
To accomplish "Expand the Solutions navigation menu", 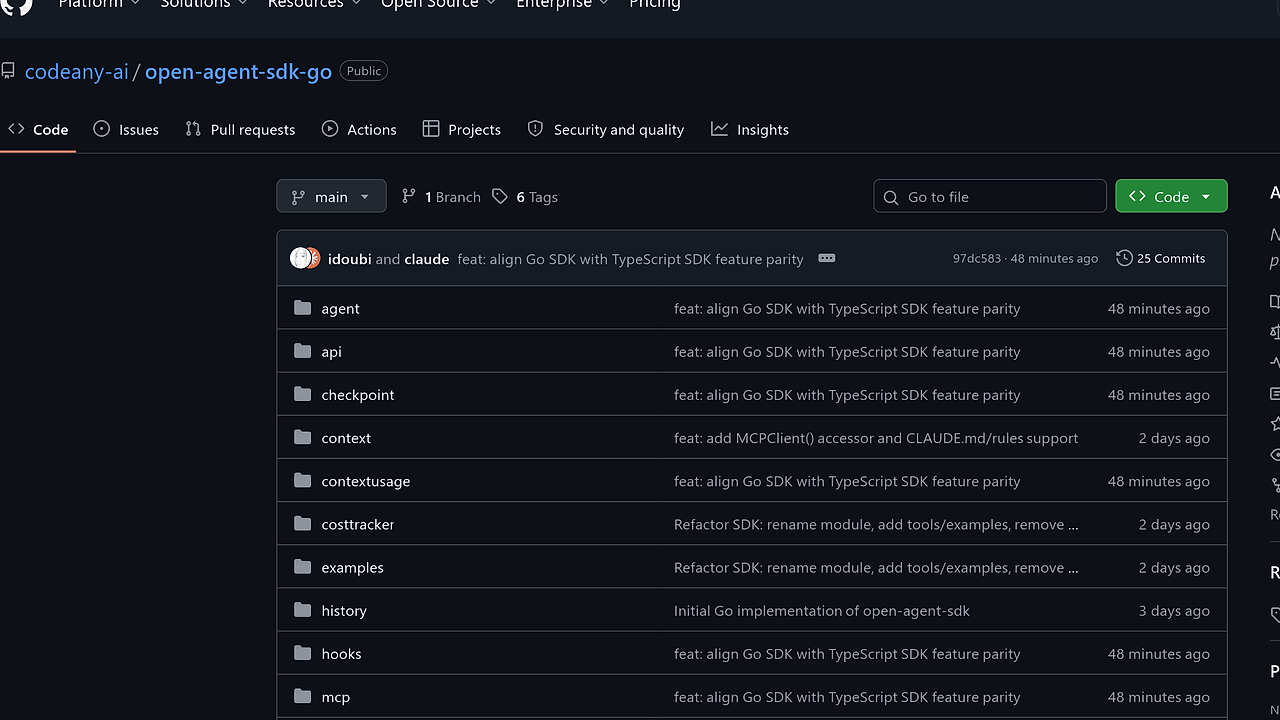I will tap(202, 4).
